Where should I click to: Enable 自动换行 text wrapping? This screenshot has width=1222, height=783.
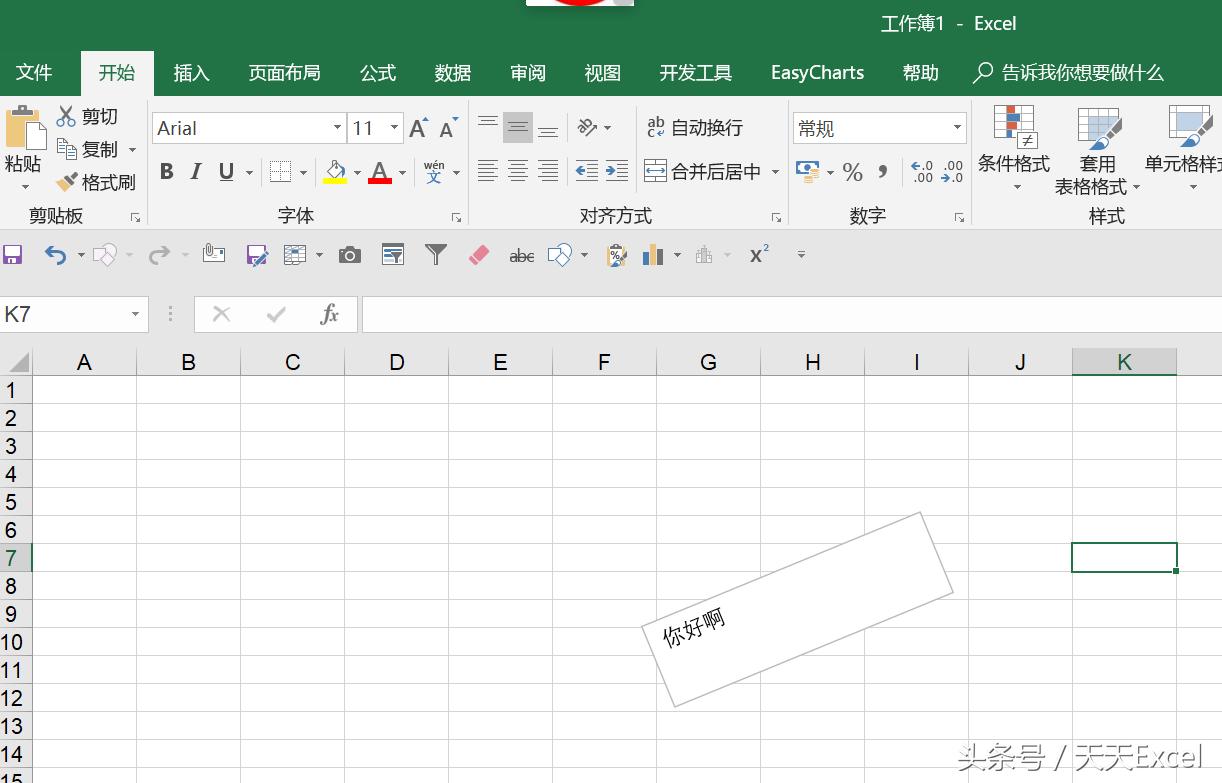point(703,127)
